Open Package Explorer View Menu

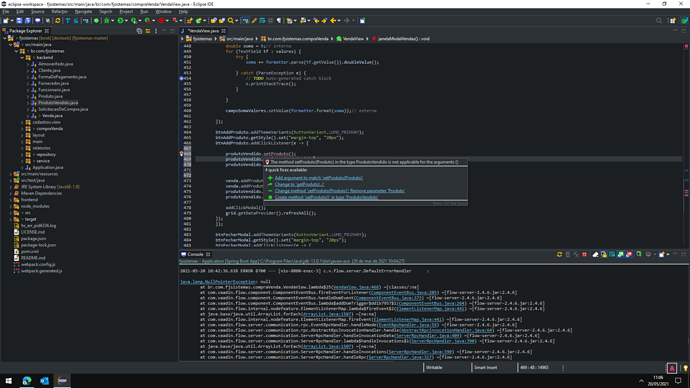(156, 31)
